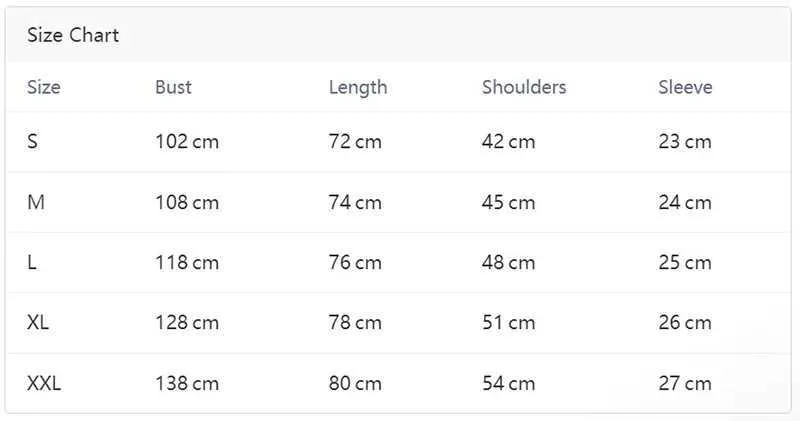Click the Size Chart title
The height and width of the screenshot is (421, 800).
click(x=73, y=36)
